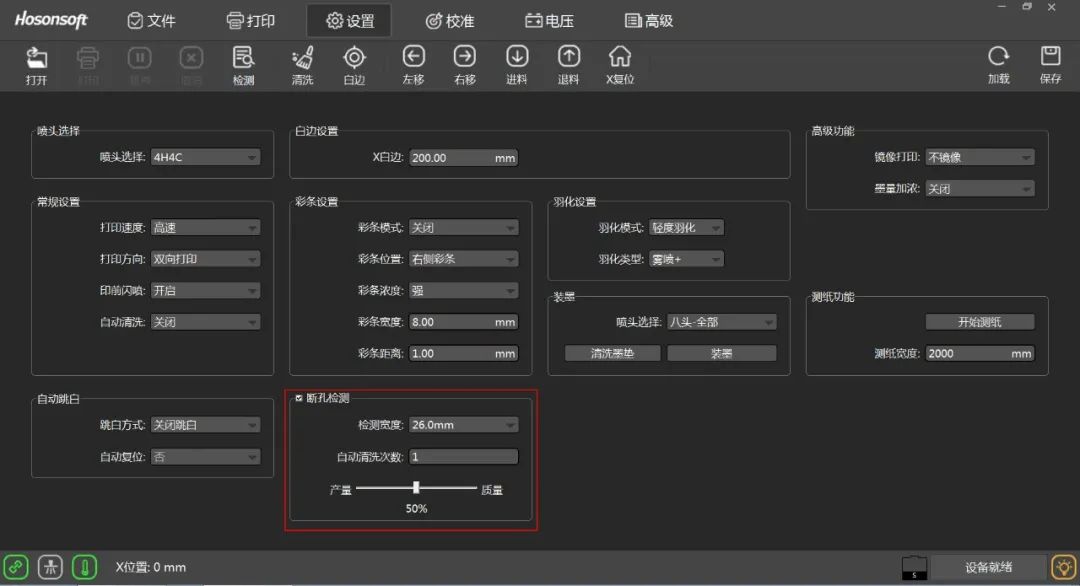Reset X axis with X复位 icon

coord(620,64)
